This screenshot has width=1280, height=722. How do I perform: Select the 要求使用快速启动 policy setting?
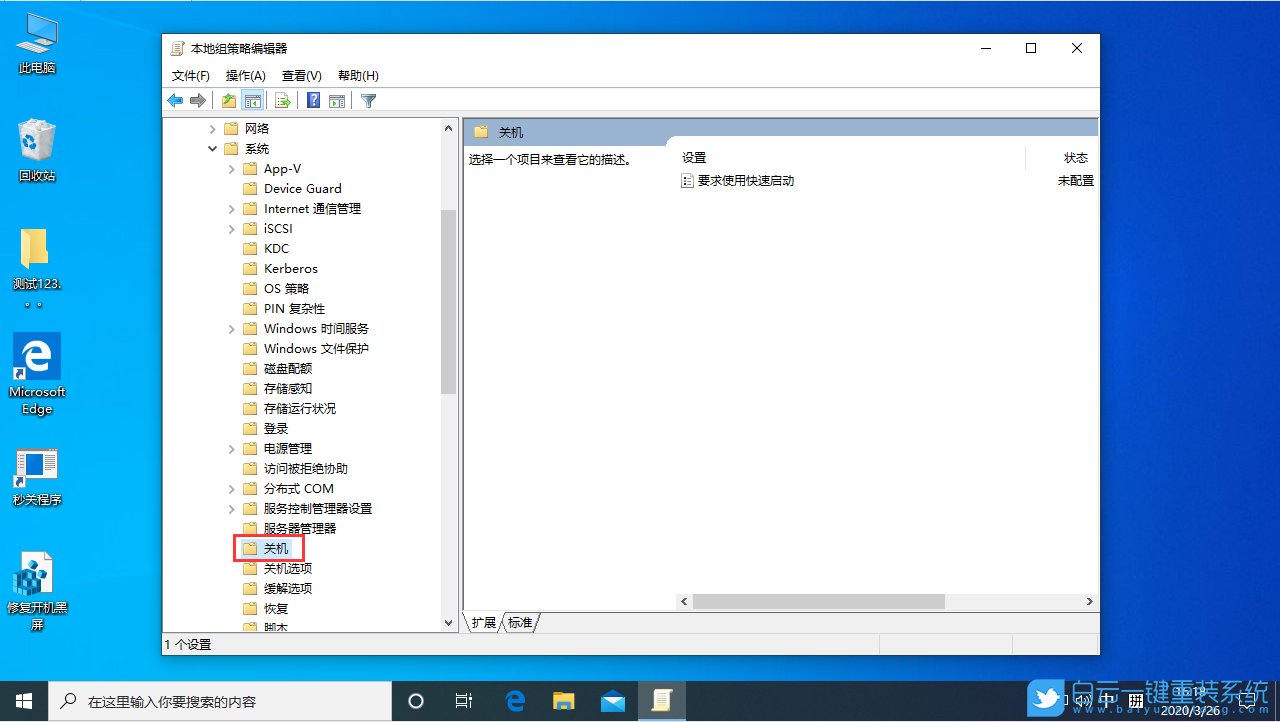746,180
